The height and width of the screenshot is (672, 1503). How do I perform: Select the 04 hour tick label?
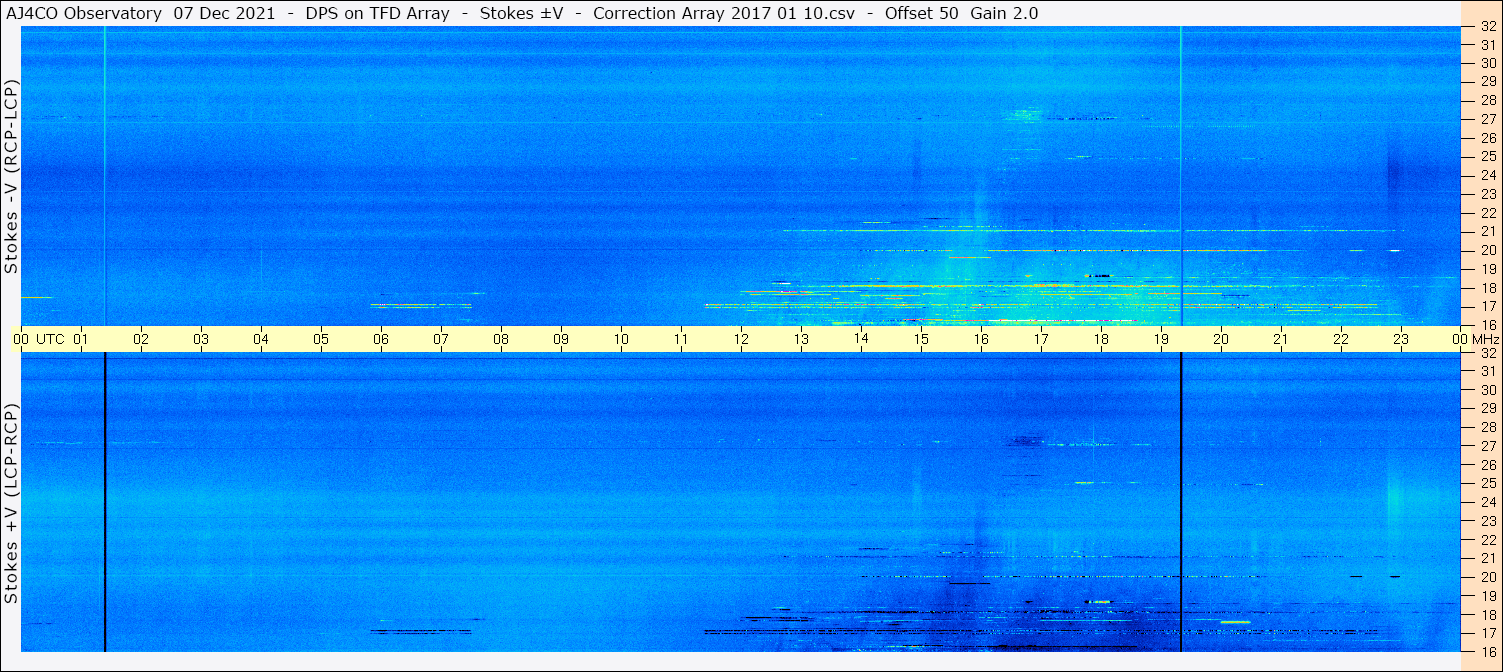(x=261, y=339)
